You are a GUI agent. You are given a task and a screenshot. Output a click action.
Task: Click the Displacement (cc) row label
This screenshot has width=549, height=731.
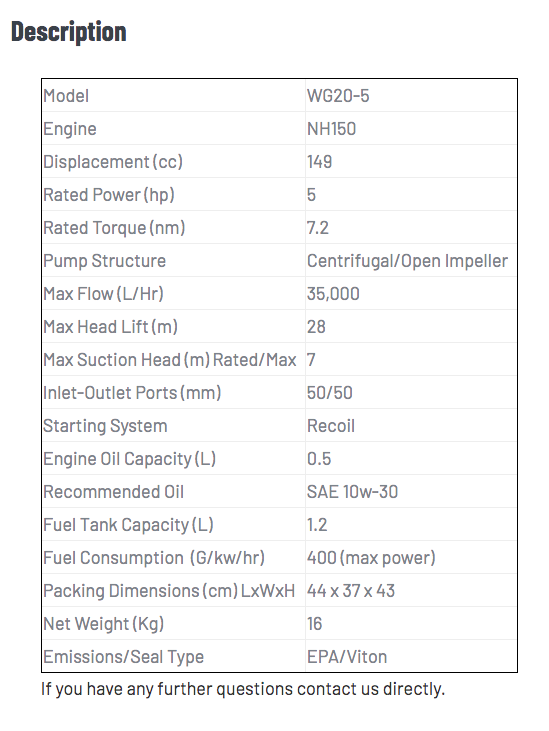coord(113,162)
